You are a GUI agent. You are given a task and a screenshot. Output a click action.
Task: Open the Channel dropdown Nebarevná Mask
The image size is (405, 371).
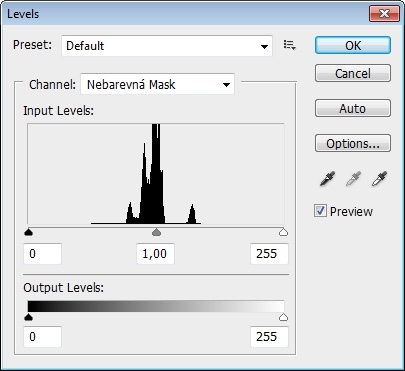[x=158, y=84]
